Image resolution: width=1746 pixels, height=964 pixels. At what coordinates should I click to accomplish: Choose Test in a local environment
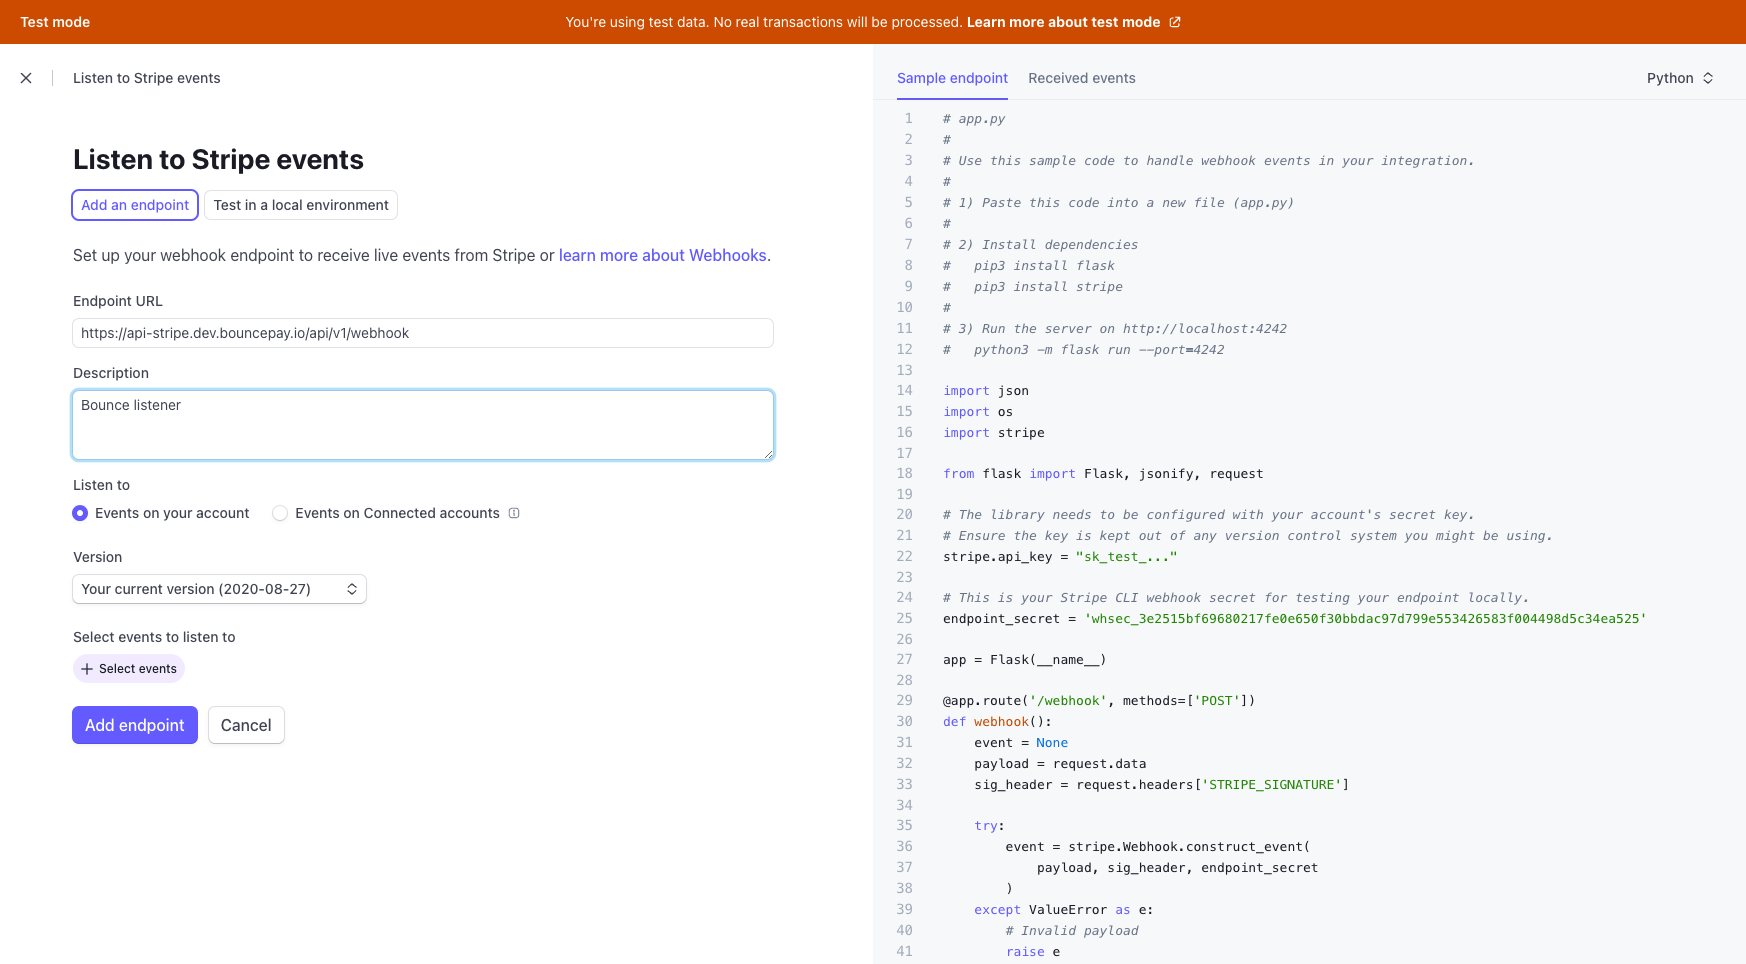301,205
